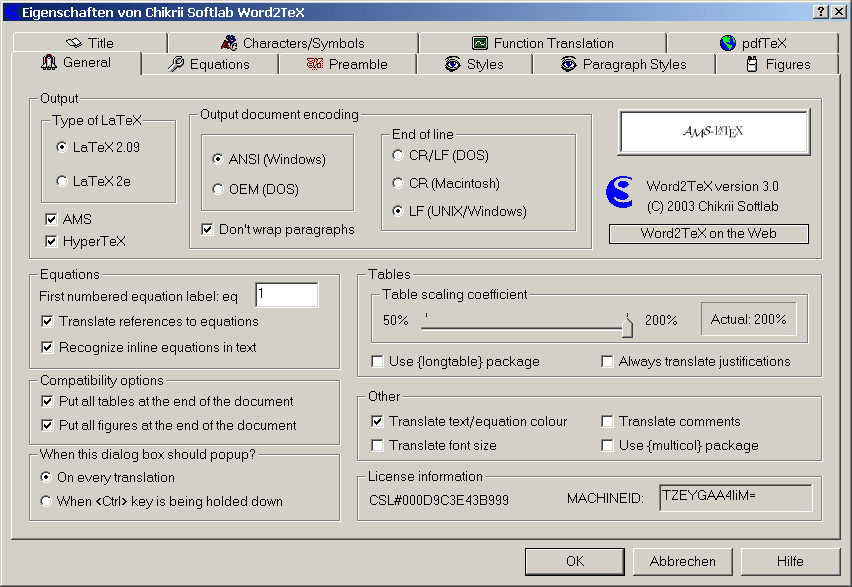852x587 pixels.
Task: Switch to the Characters/Symbols tab
Action: pyautogui.click(x=293, y=43)
